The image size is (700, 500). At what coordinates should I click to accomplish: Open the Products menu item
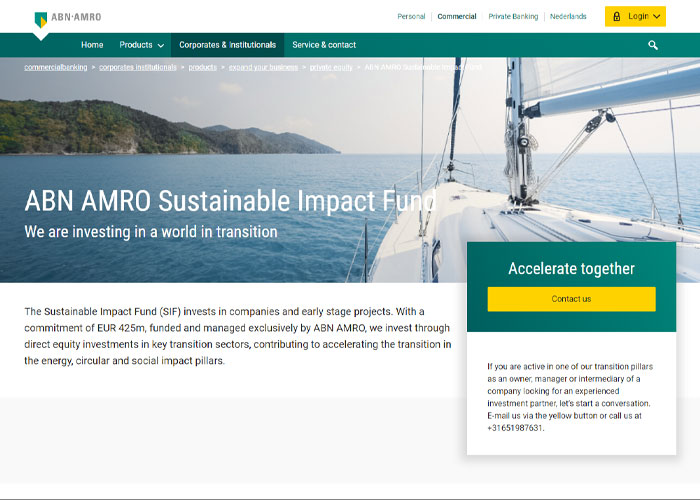point(136,45)
